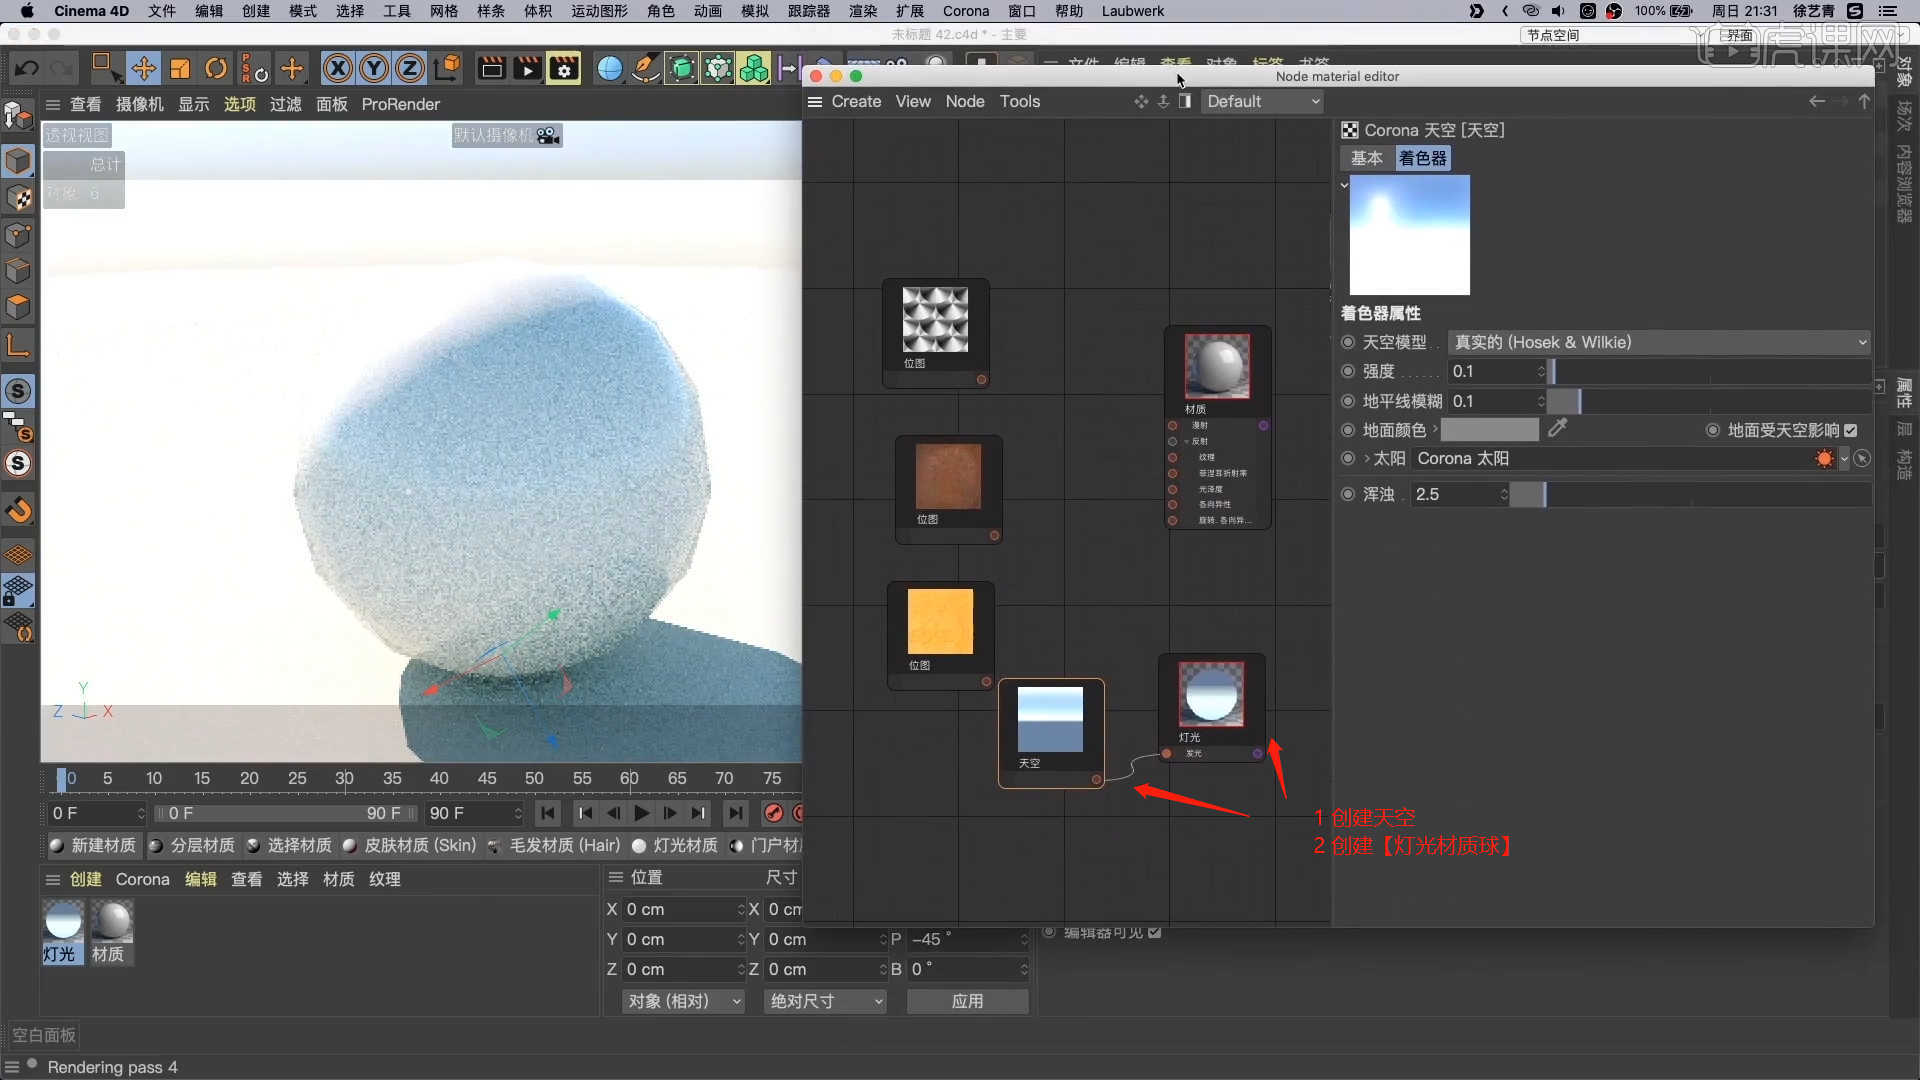Click the green cloner cubes icon
Screen dimensions: 1920x1080
754,68
